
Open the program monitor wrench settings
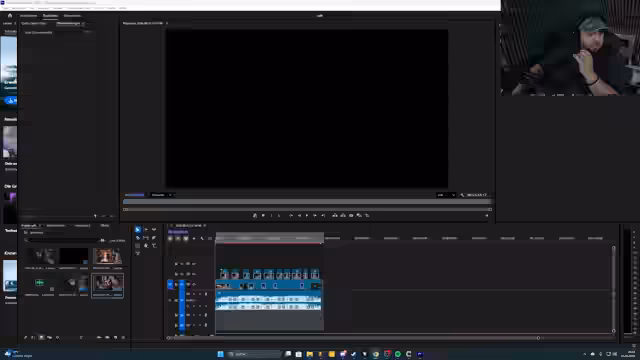click(x=462, y=195)
